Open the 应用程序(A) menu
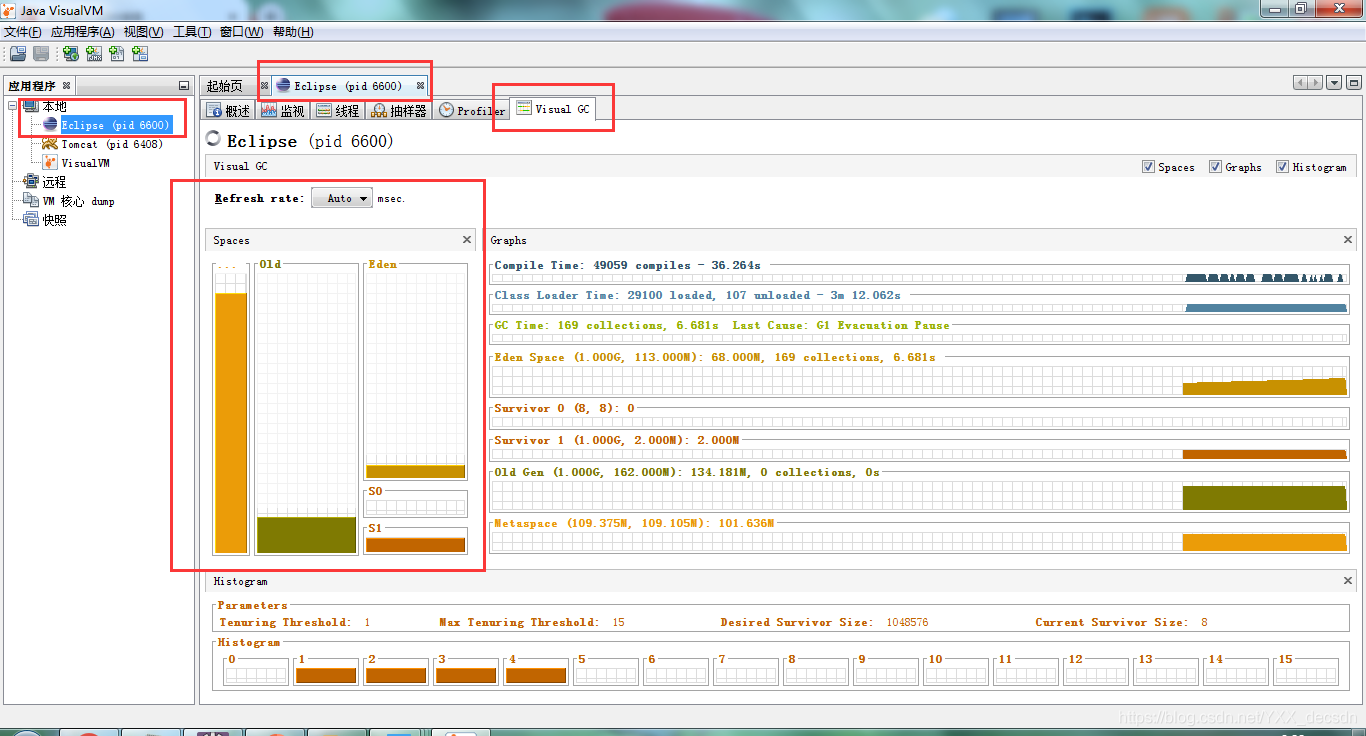Screen dimensions: 1366x736 [x=83, y=32]
